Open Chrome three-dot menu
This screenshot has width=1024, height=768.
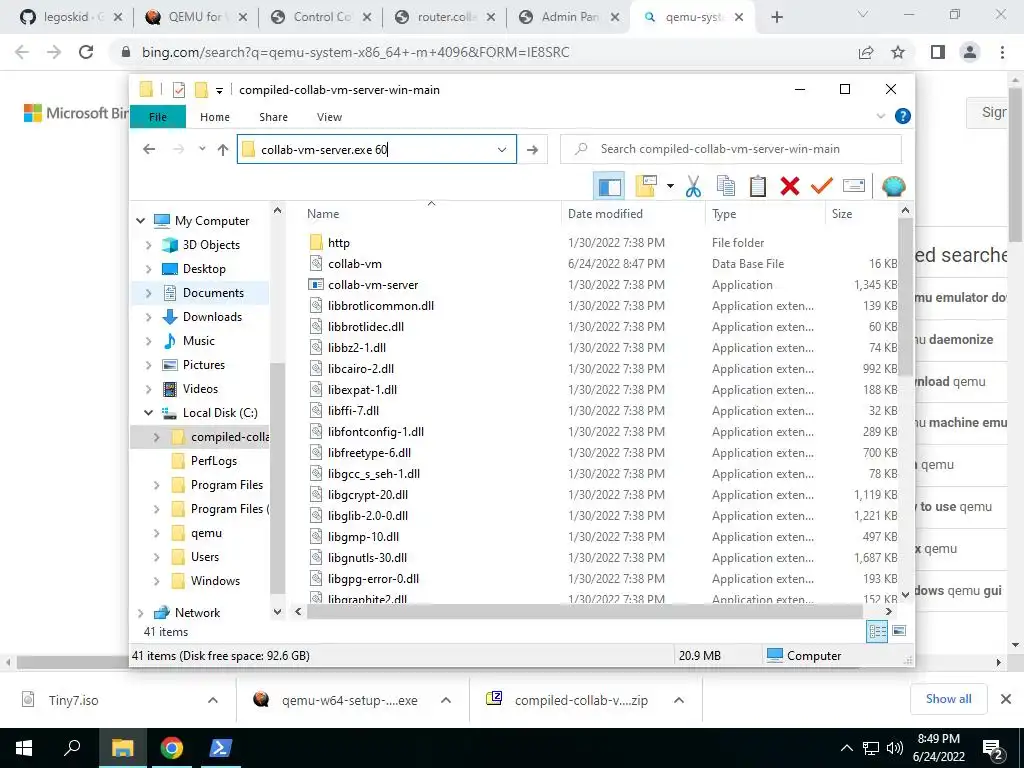(x=1002, y=52)
